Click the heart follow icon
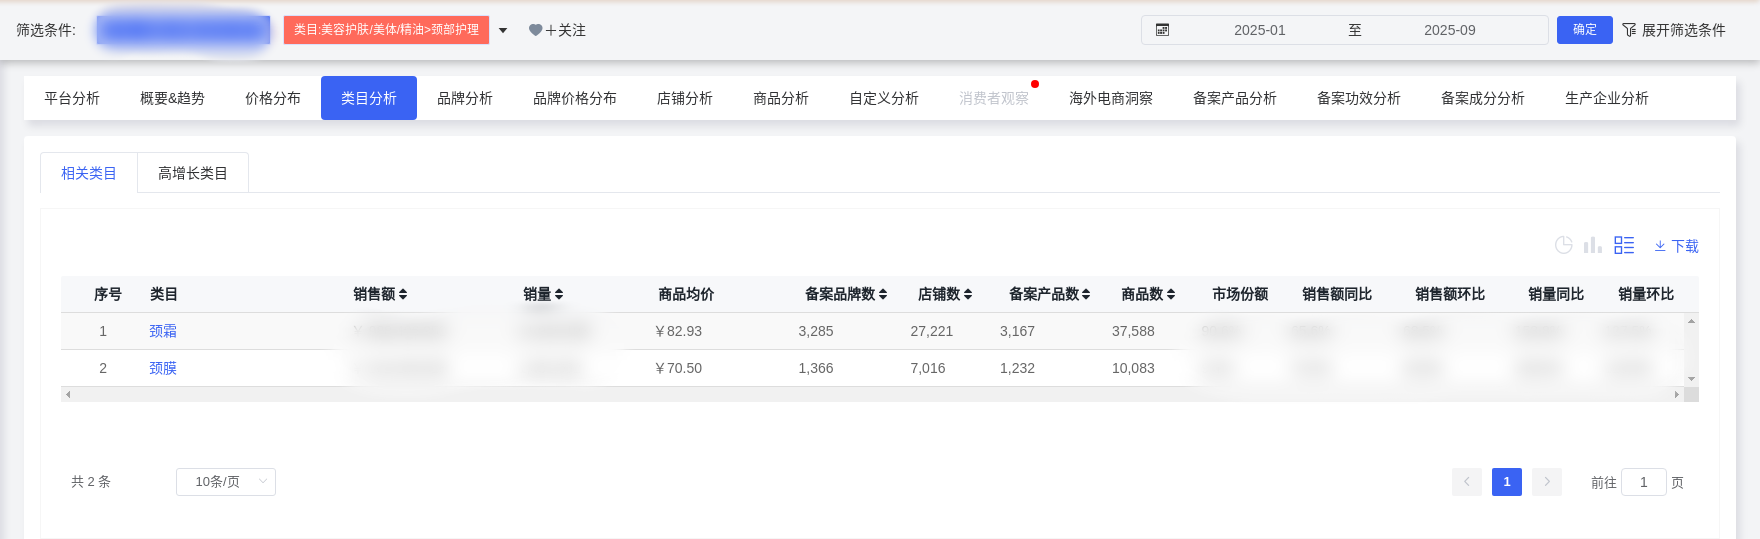 tap(536, 31)
